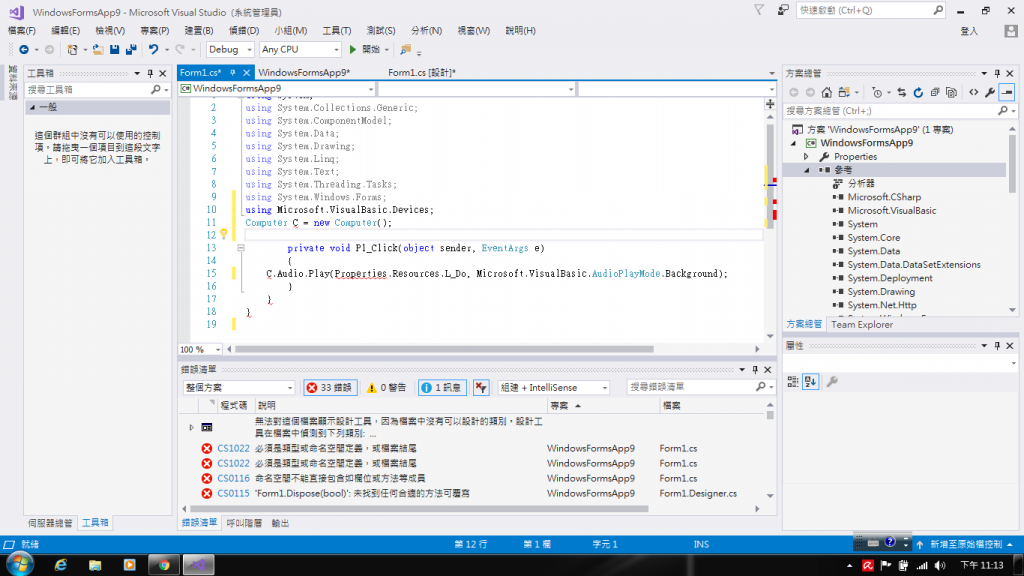
Task: Click Add to Source Control in status bar
Action: [965, 544]
